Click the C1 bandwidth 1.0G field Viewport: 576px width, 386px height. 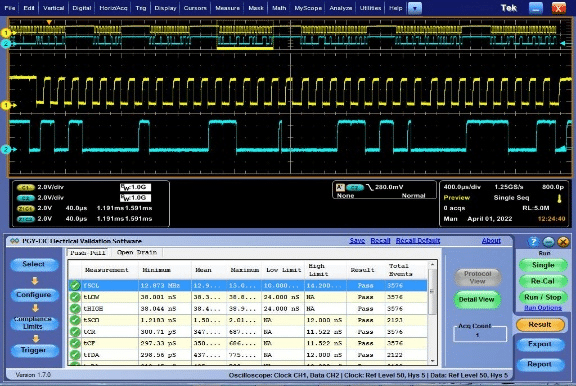(135, 187)
